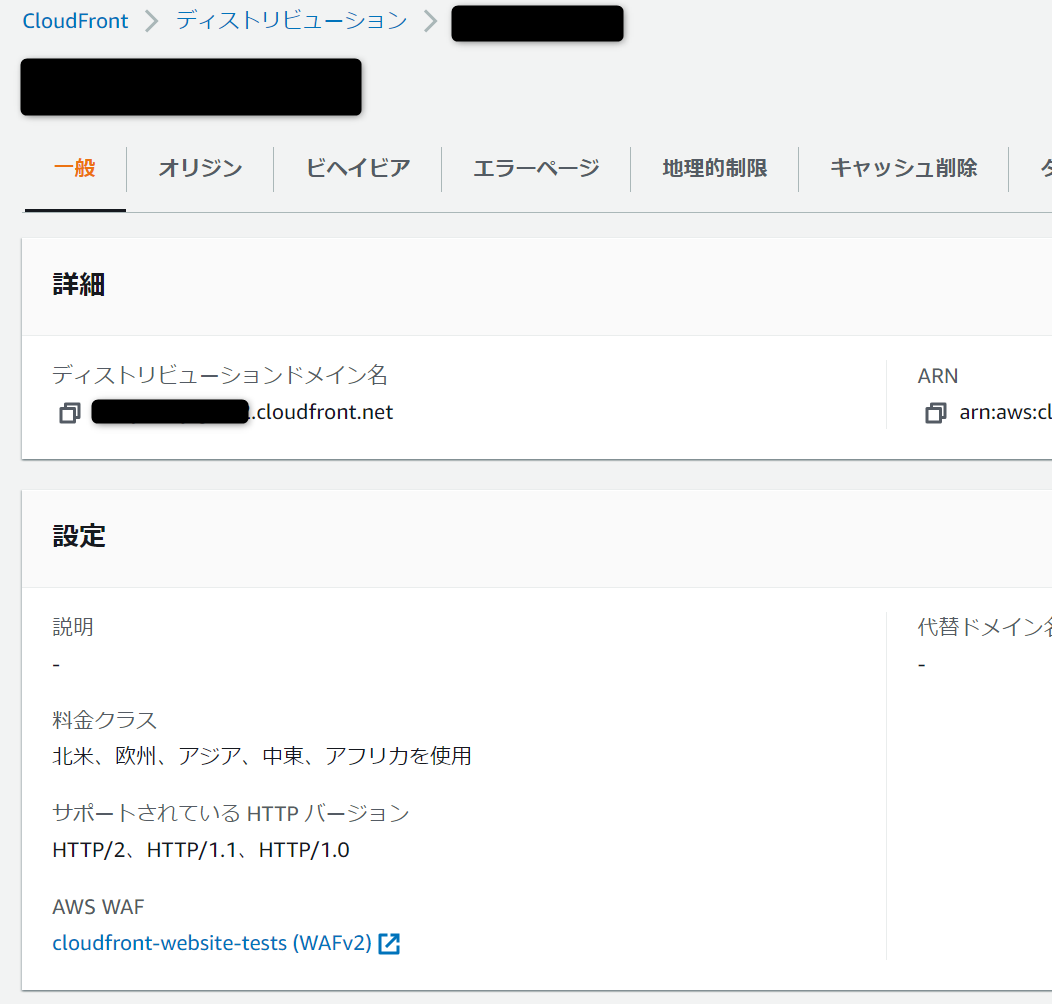Navigate to CloudFront via breadcrumb
This screenshot has width=1052, height=1004.
75,20
